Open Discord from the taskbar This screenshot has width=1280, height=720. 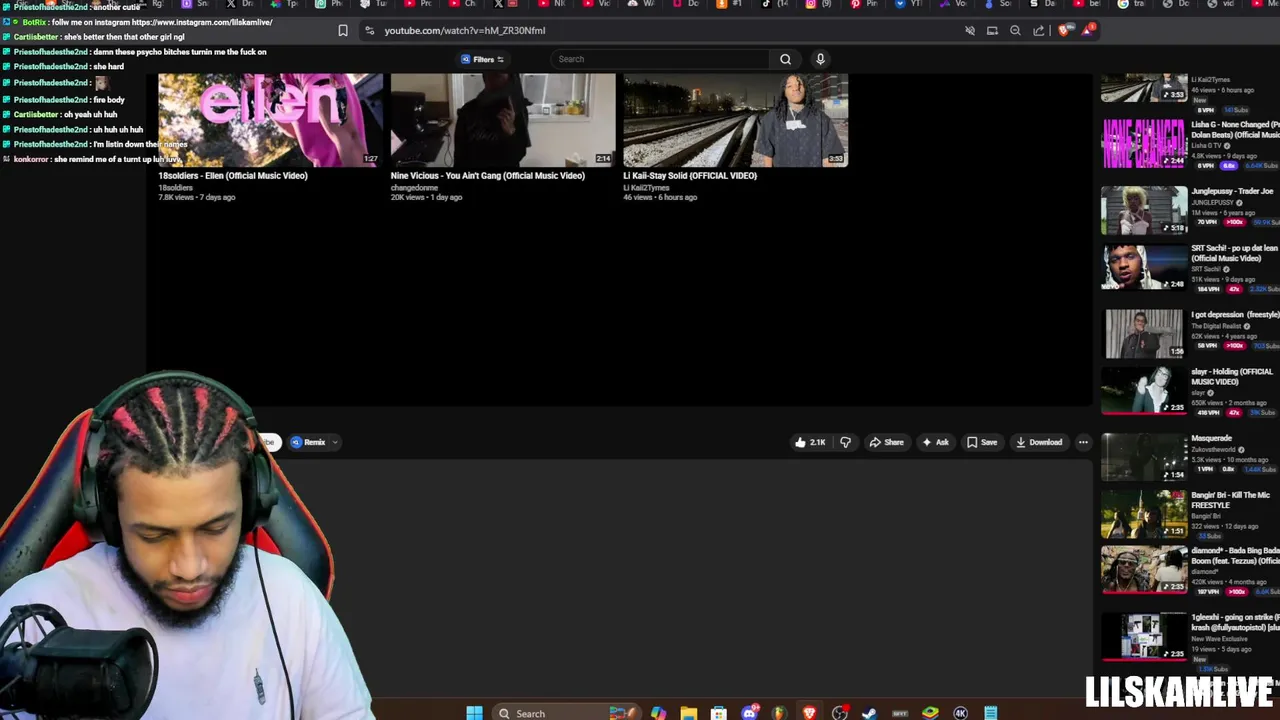click(x=749, y=713)
